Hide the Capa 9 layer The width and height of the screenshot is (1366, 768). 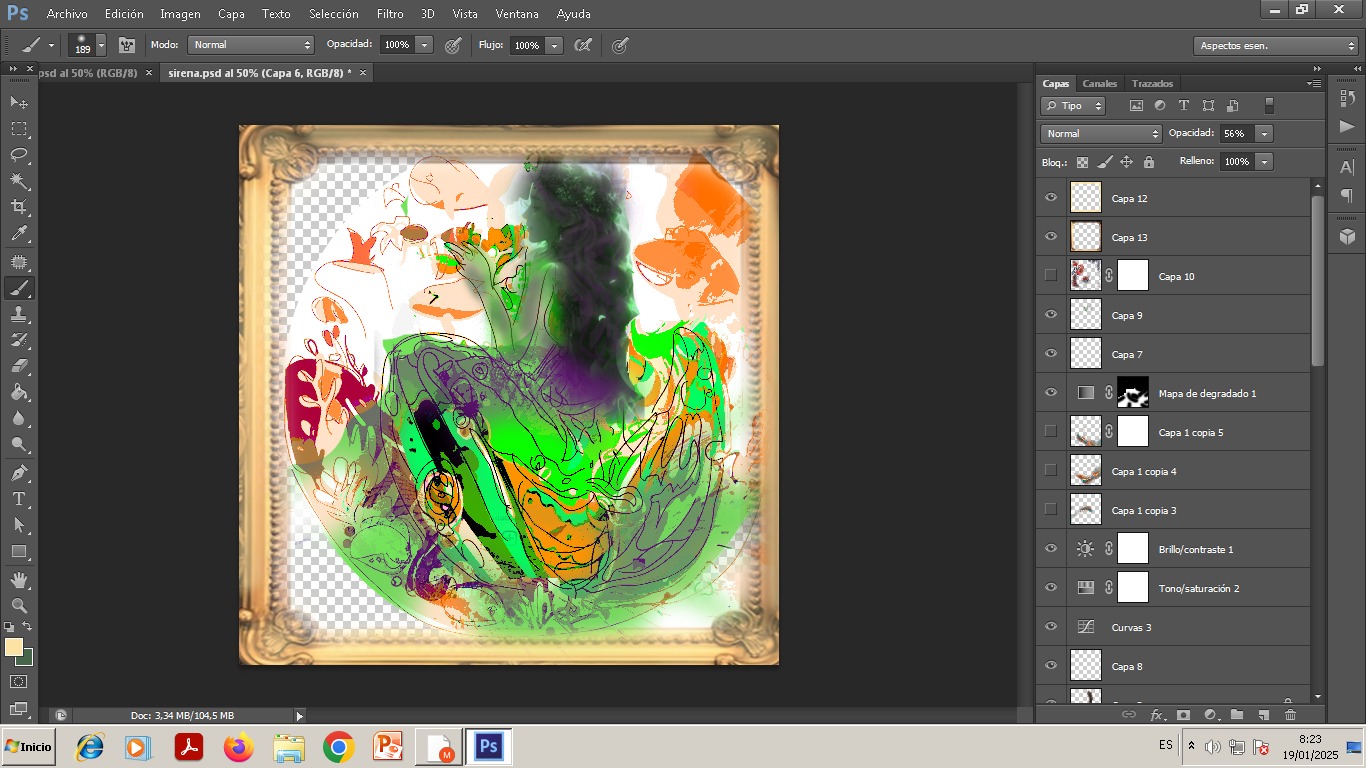coord(1050,315)
